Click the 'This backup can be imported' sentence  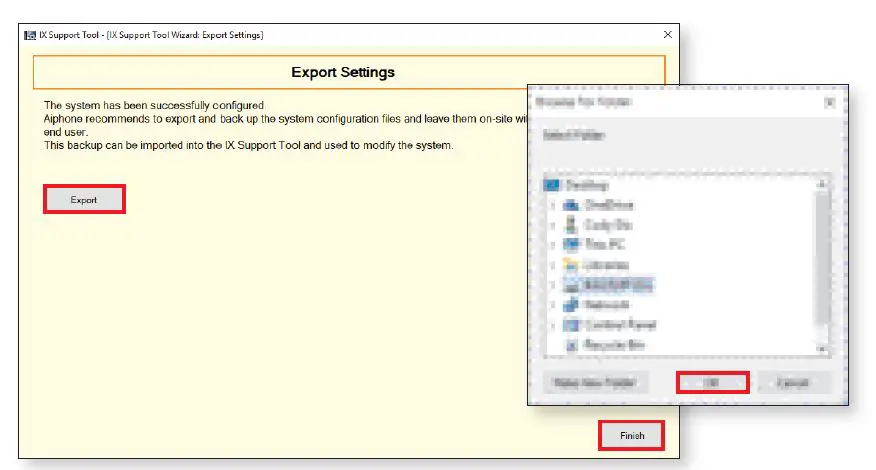tap(249, 145)
